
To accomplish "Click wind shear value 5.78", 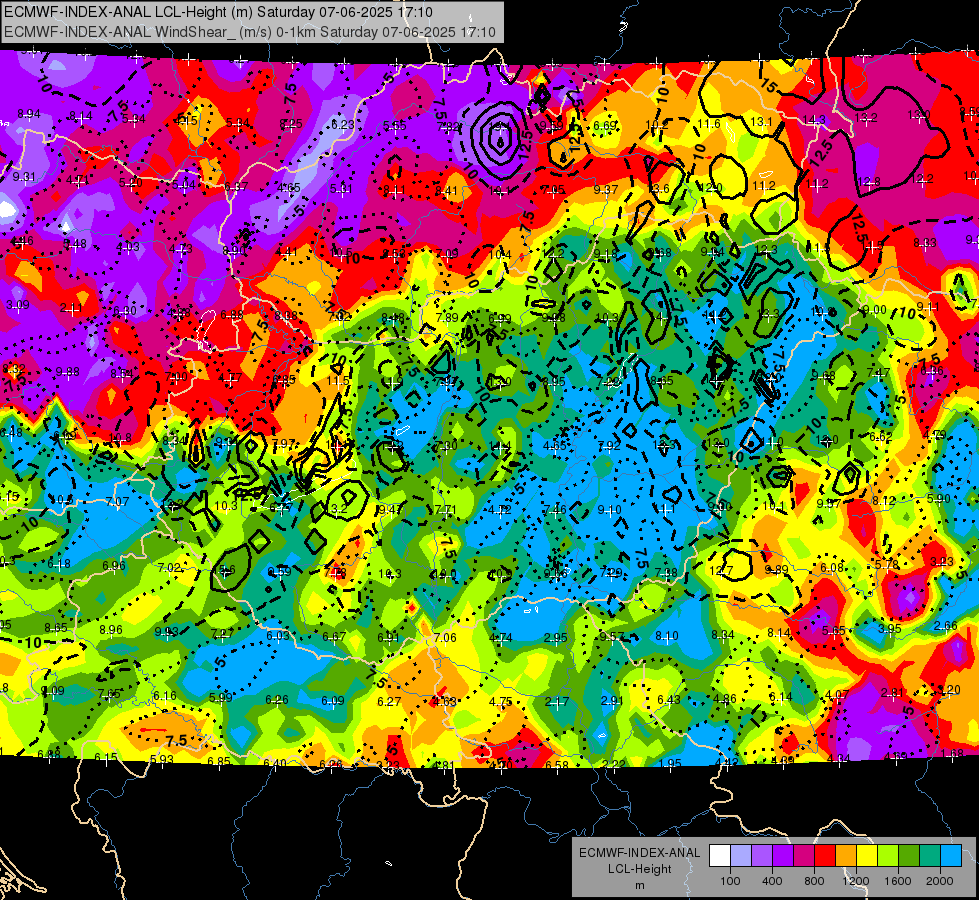I will tap(887, 565).
